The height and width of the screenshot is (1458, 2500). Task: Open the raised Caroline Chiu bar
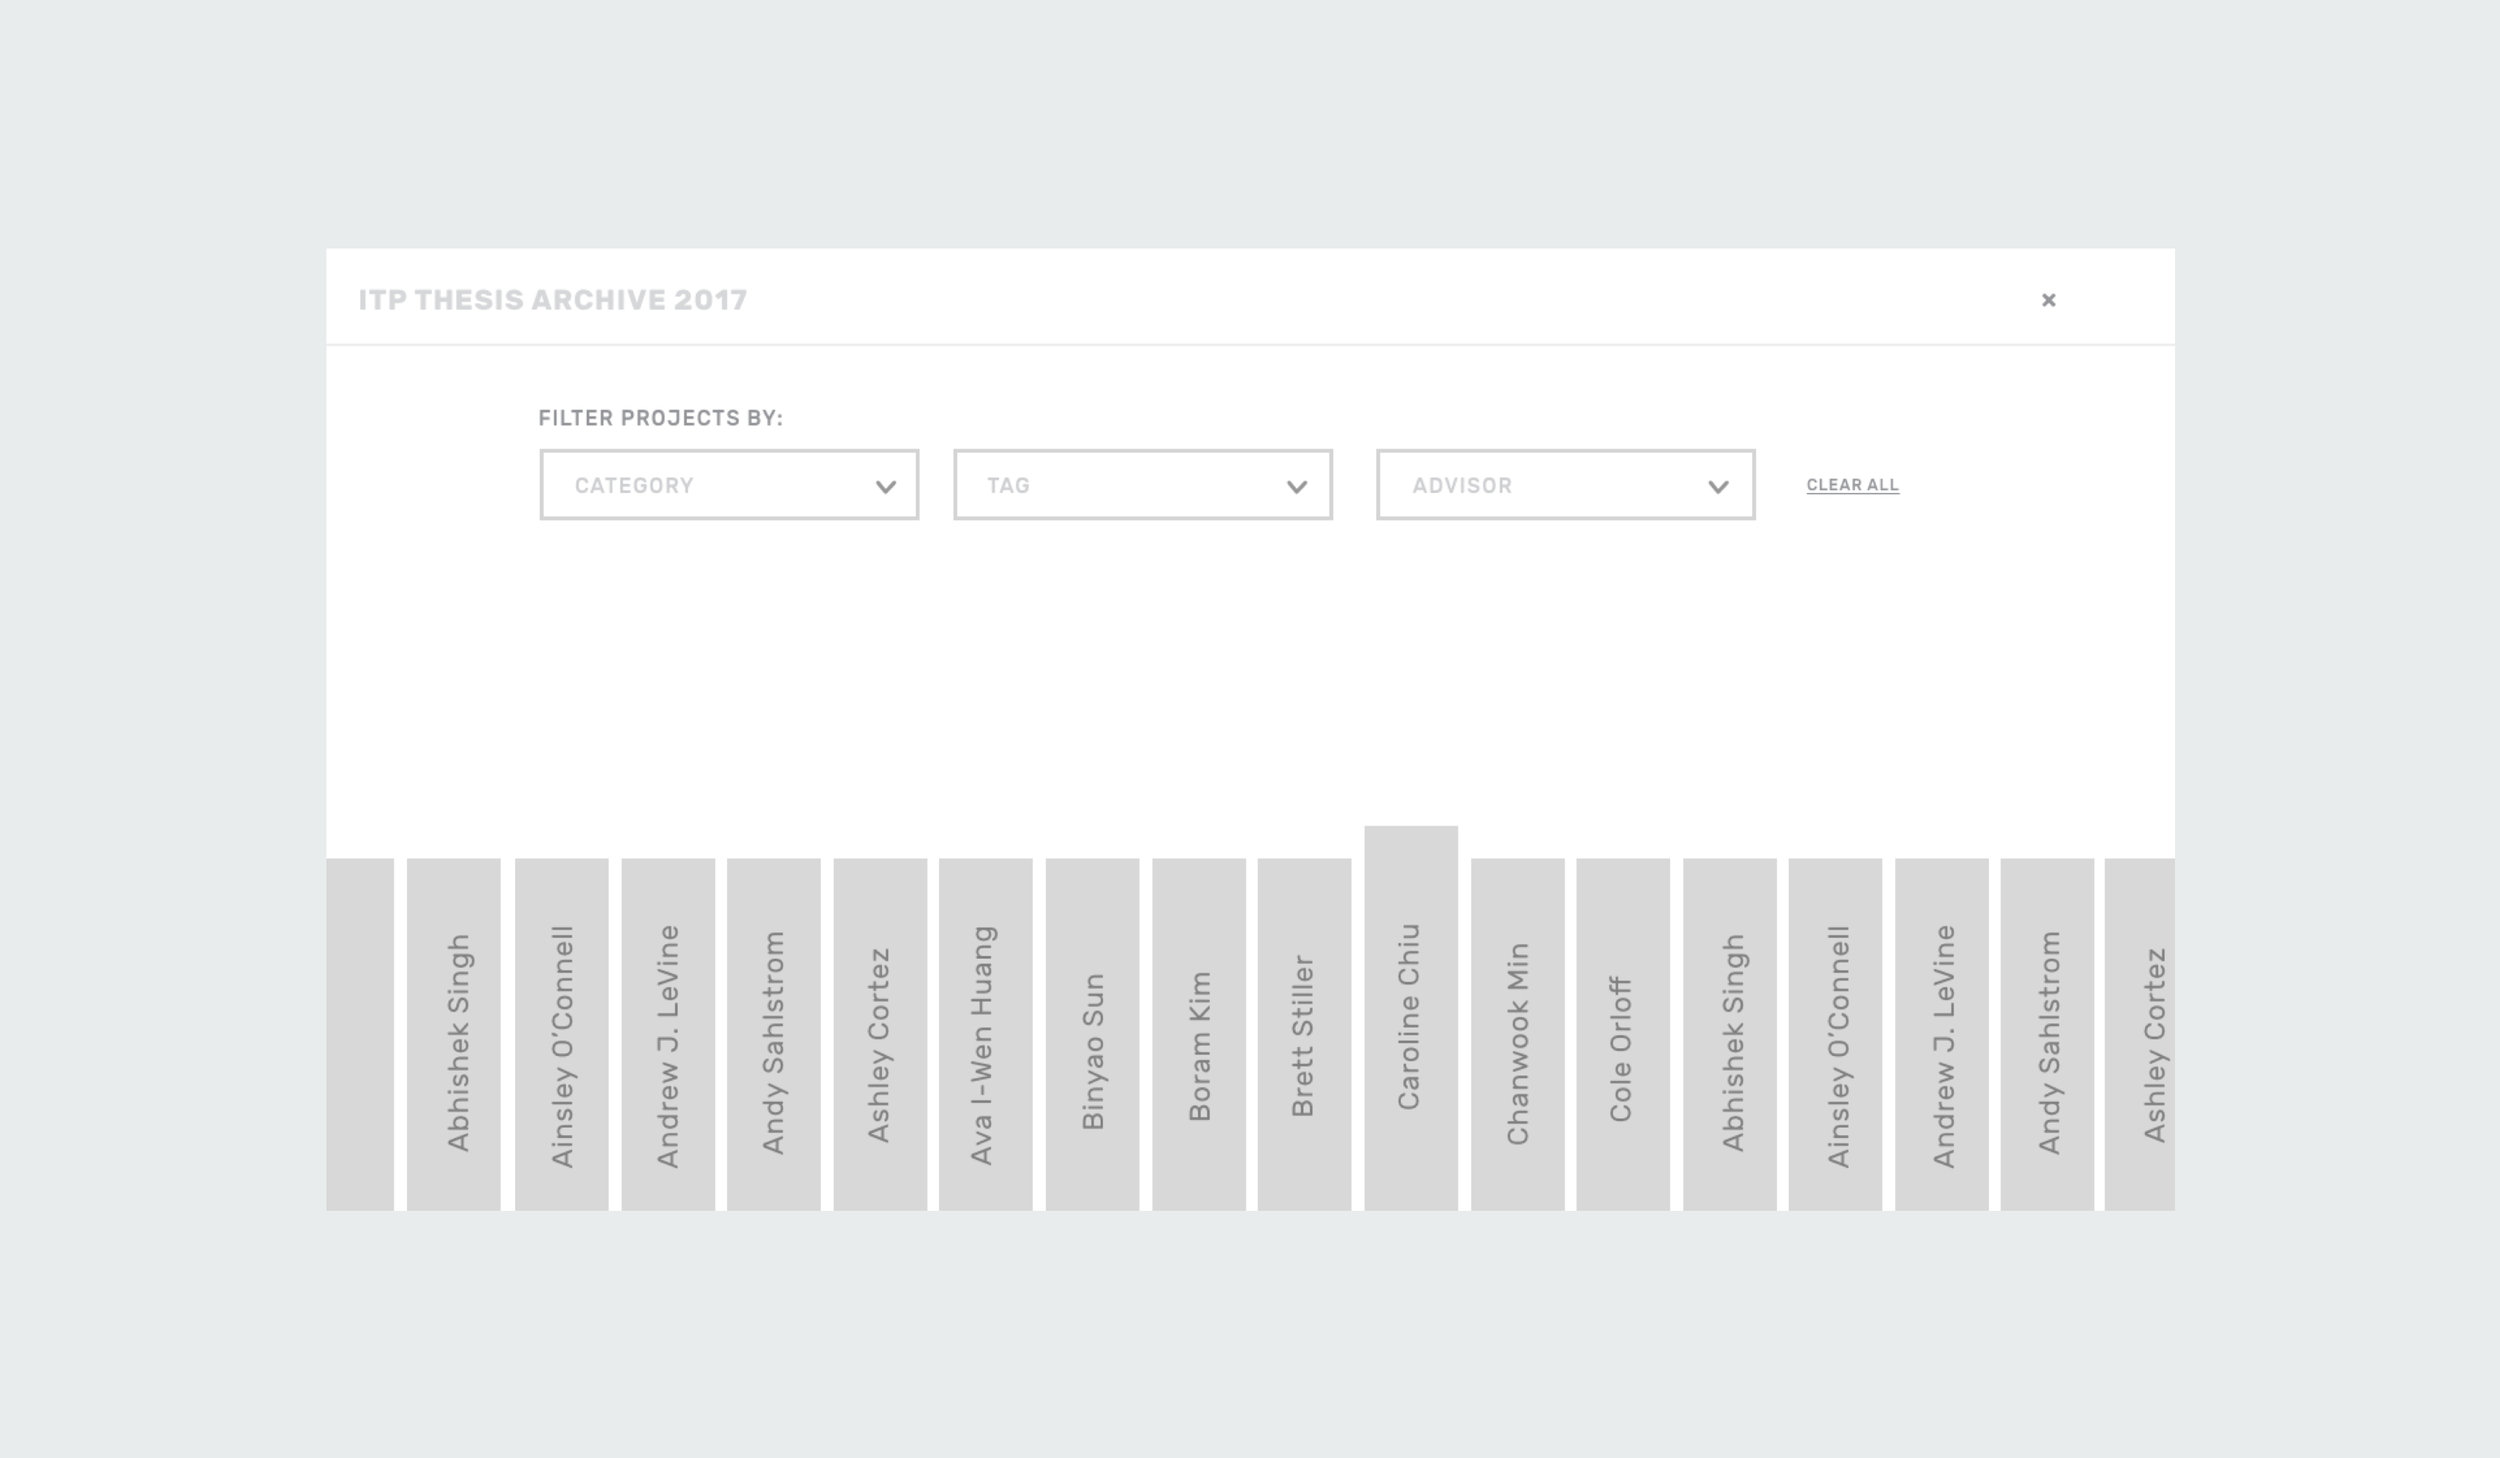click(1411, 1018)
